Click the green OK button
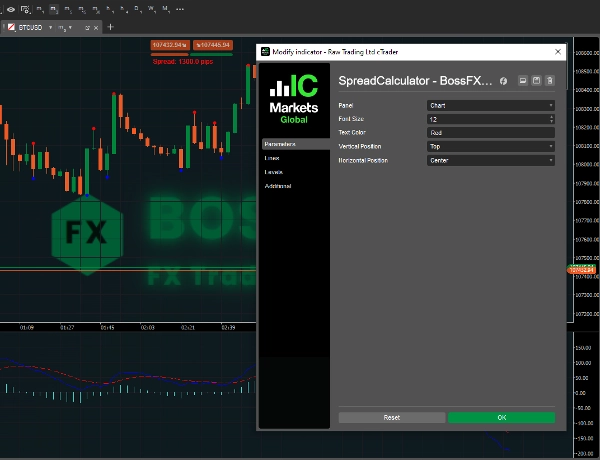This screenshot has height=460, width=600. pos(502,418)
